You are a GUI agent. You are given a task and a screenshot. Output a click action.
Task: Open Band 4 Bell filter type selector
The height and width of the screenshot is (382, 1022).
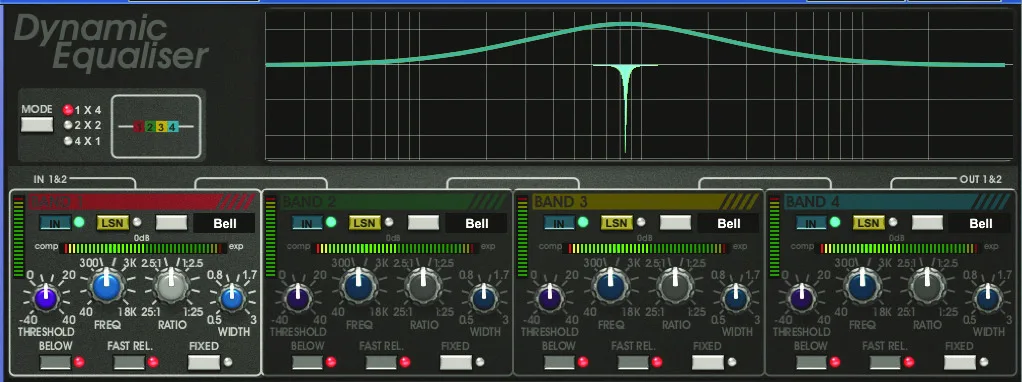(980, 224)
